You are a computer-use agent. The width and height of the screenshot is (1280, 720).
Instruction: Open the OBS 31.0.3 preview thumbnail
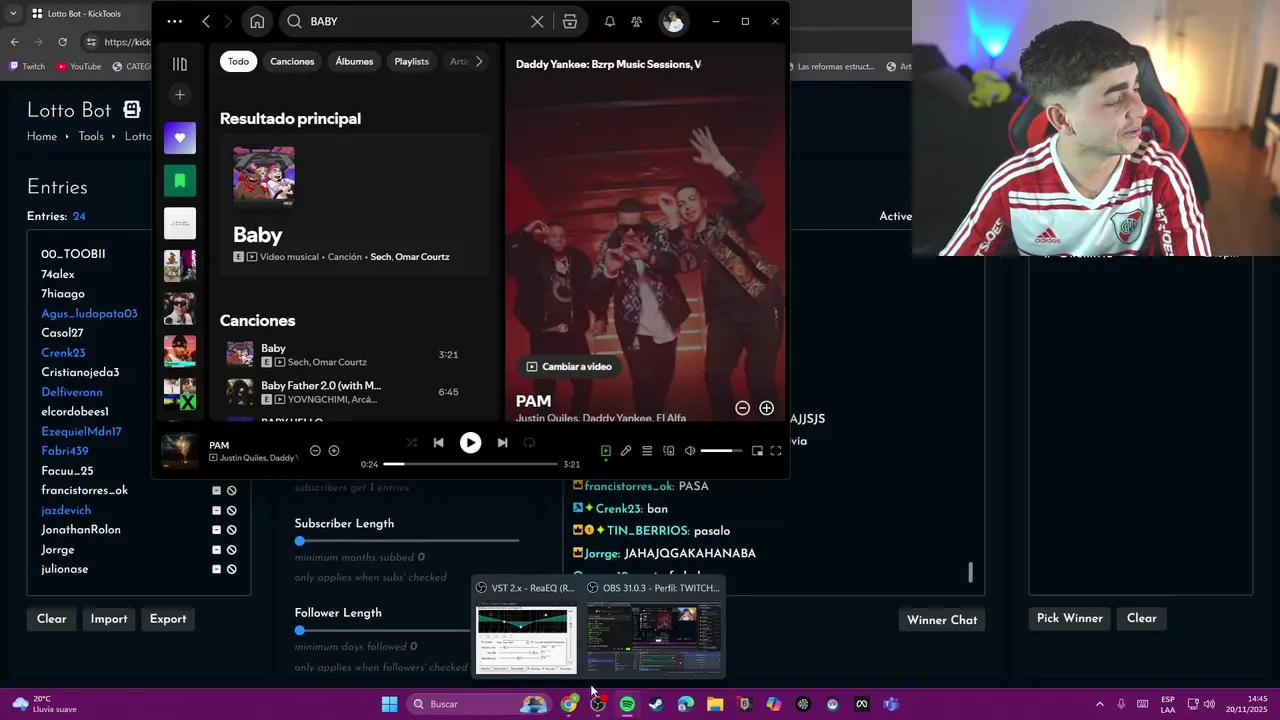point(654,640)
